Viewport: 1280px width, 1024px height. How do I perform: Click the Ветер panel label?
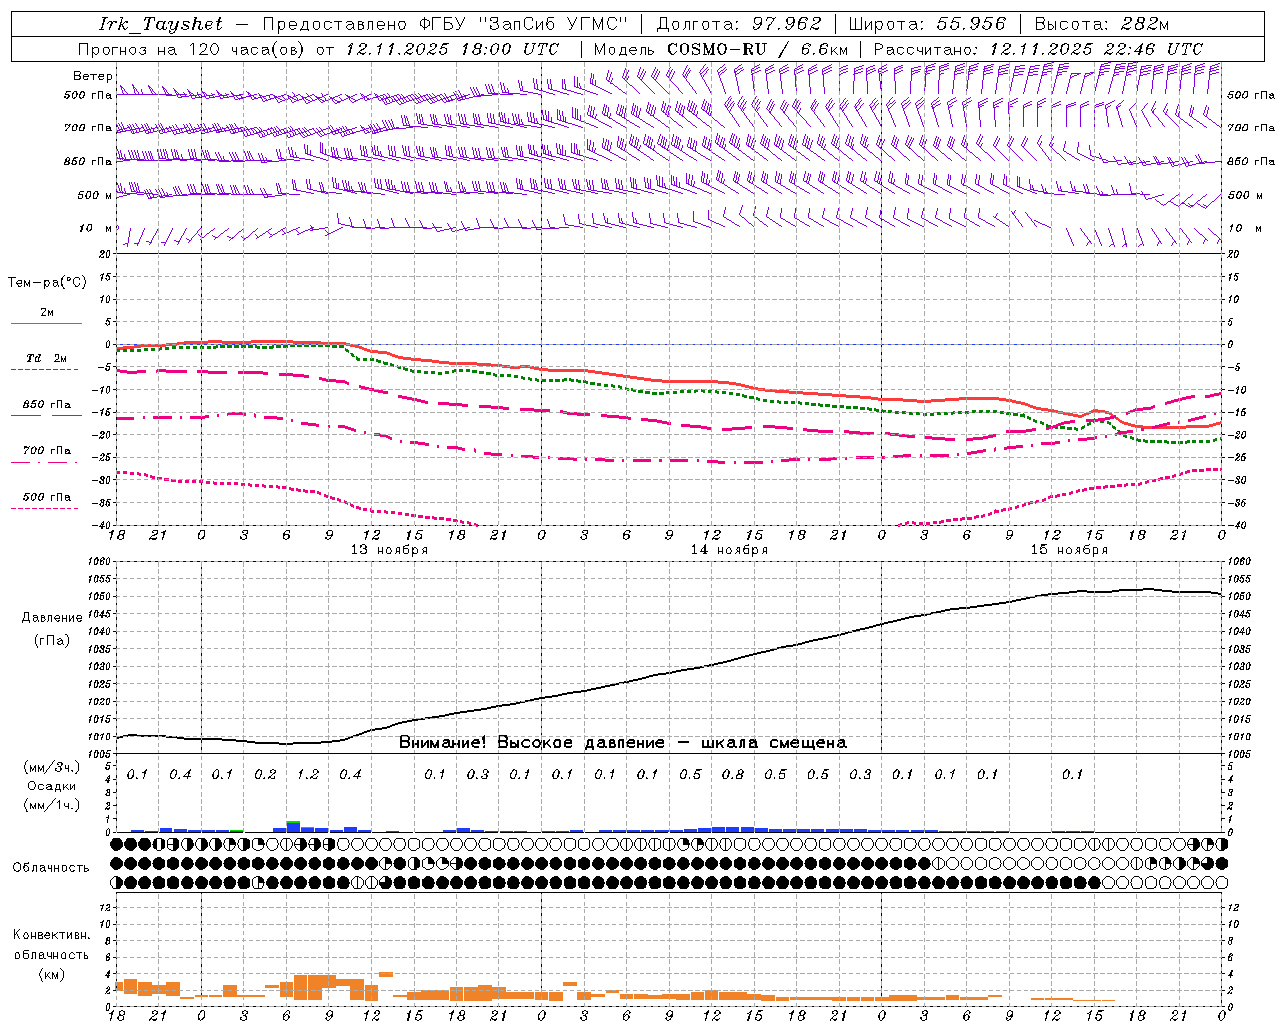(93, 76)
